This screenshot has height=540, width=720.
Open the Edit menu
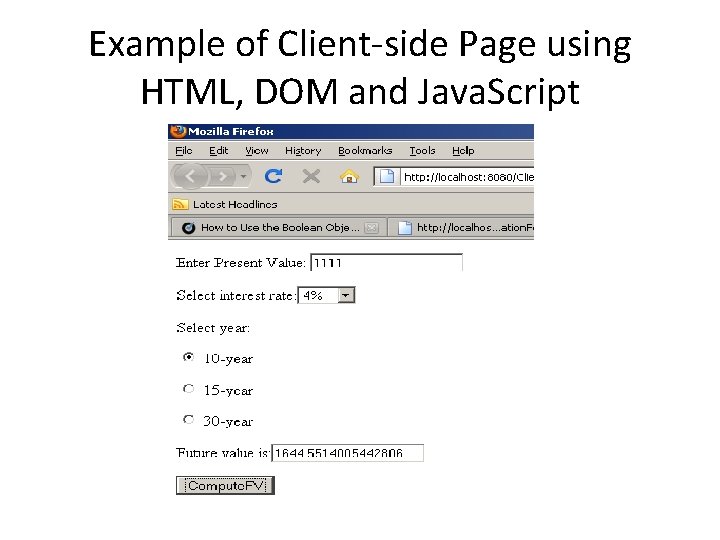pos(219,151)
